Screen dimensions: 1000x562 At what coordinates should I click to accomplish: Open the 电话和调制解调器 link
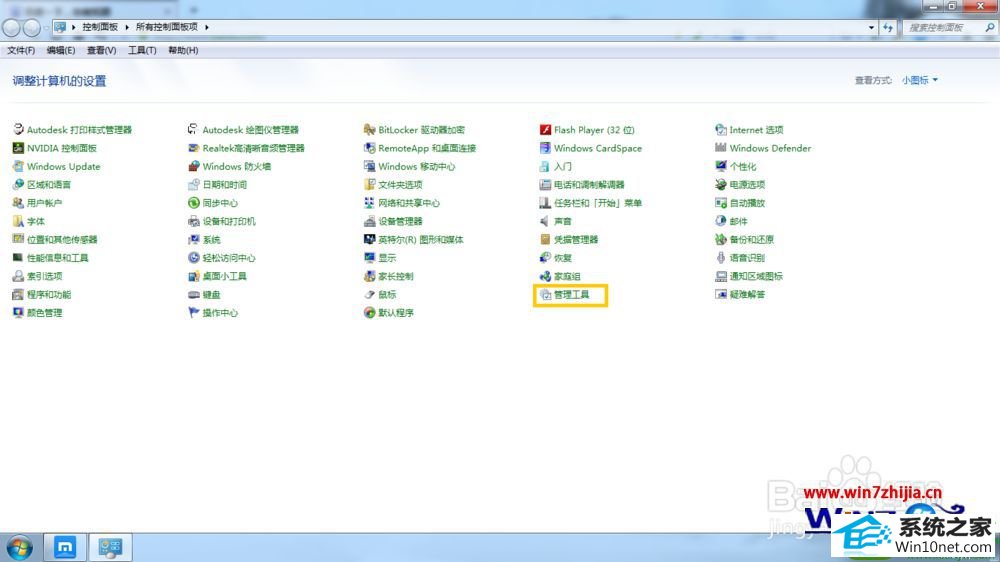tap(589, 185)
